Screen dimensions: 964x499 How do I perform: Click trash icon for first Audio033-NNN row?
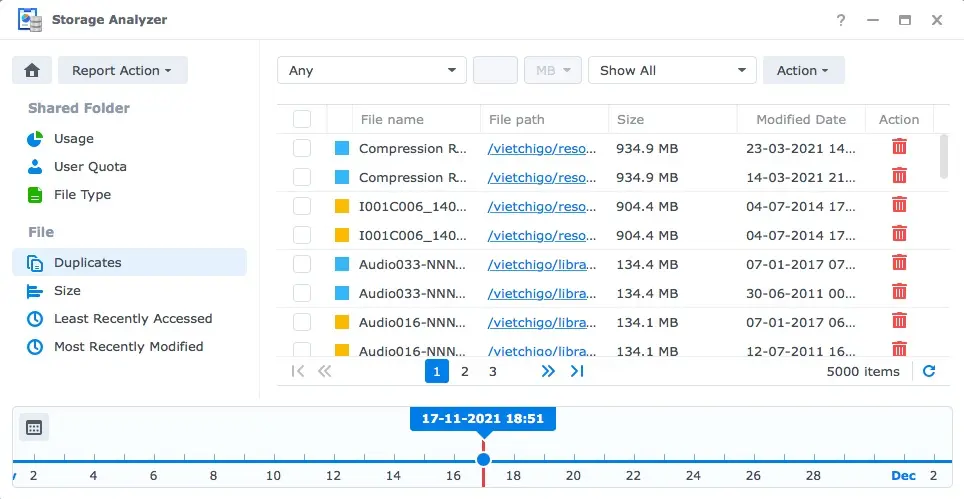899,264
